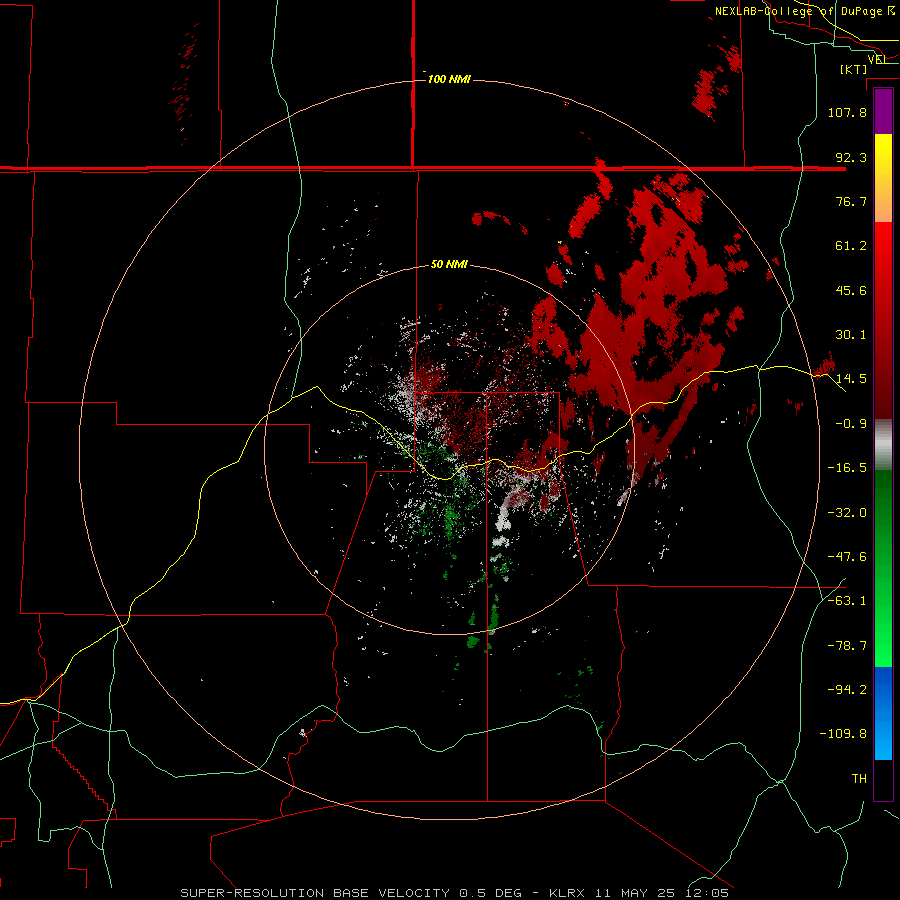Click the "TH" label beside the color bar

click(859, 779)
